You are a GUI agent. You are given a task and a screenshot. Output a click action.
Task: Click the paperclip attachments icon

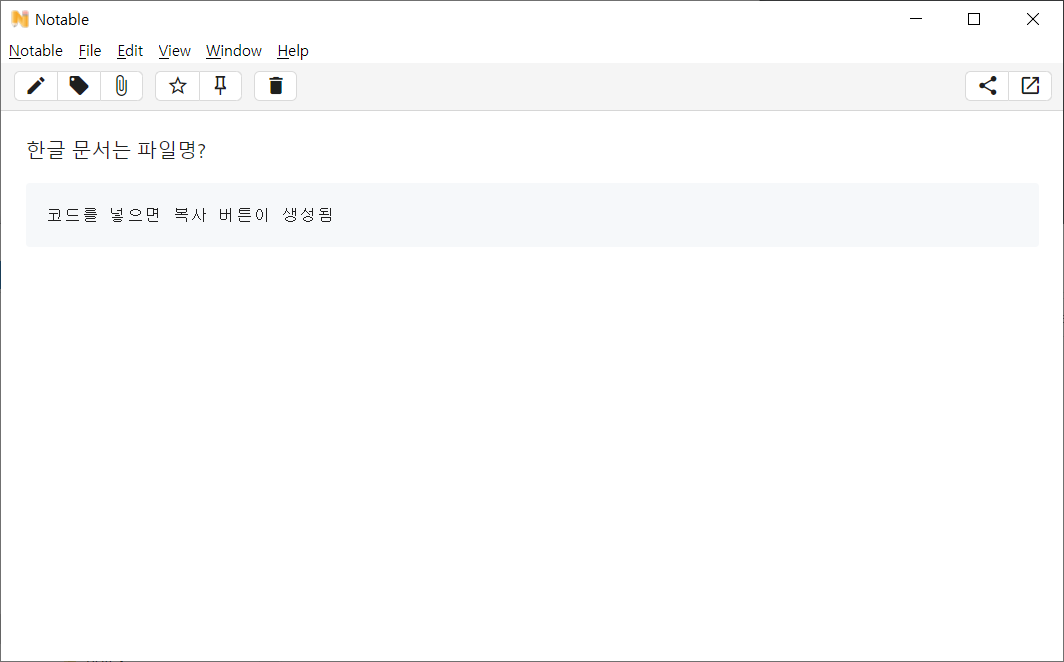pos(121,86)
